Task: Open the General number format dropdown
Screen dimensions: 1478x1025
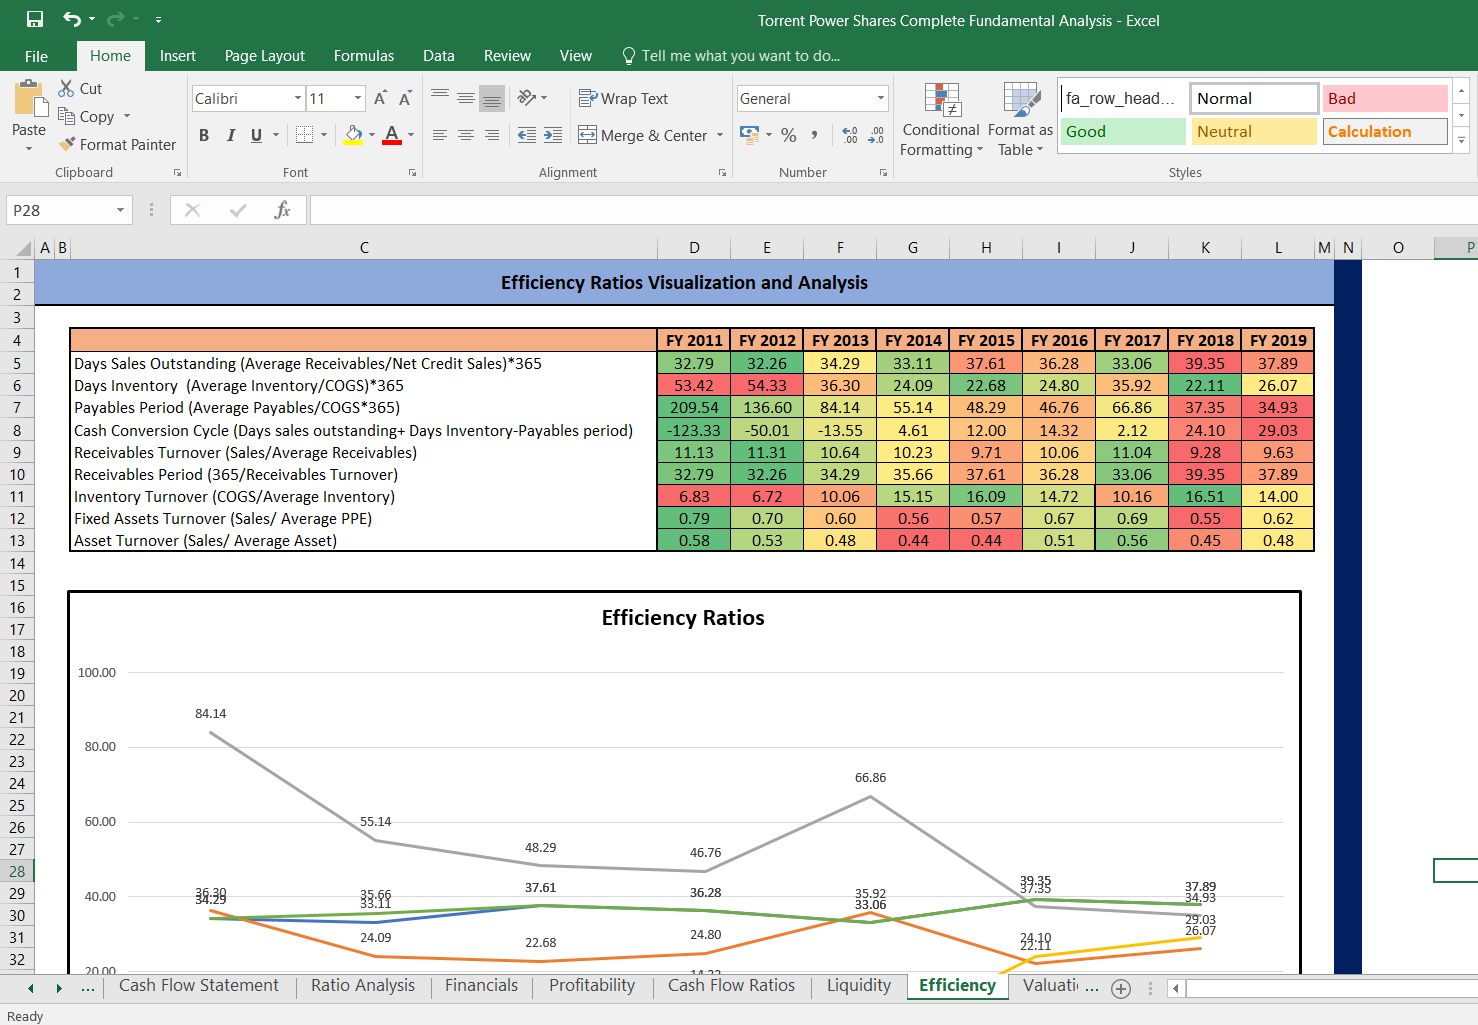Action: coord(881,98)
